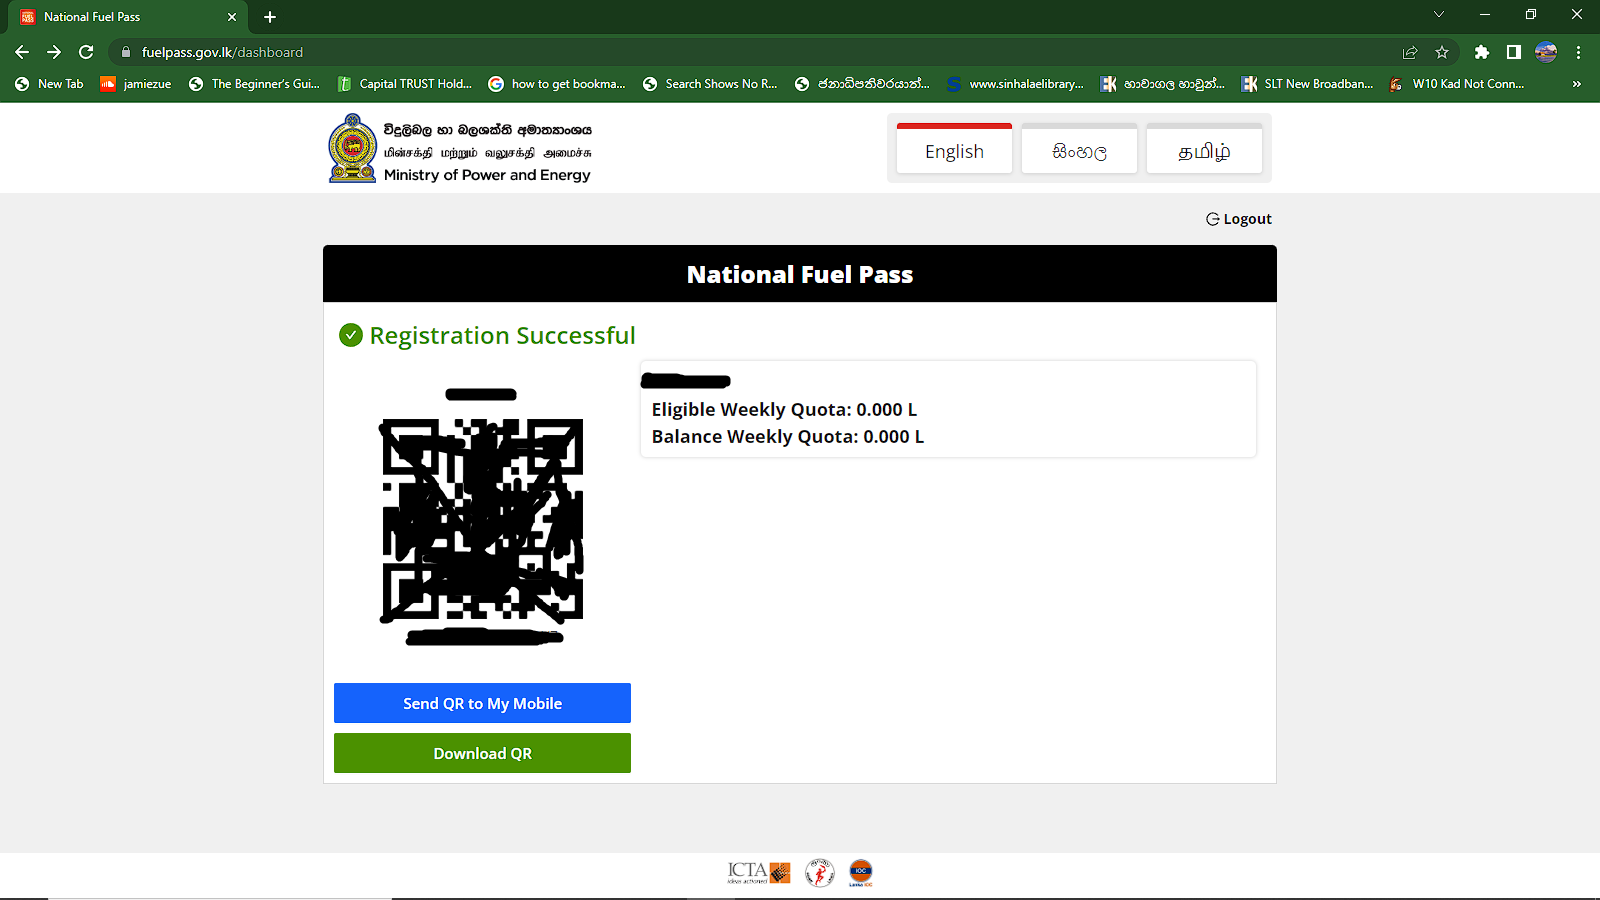Bookmark this page with the star icon
Screen dimensions: 1600x900
1442,52
